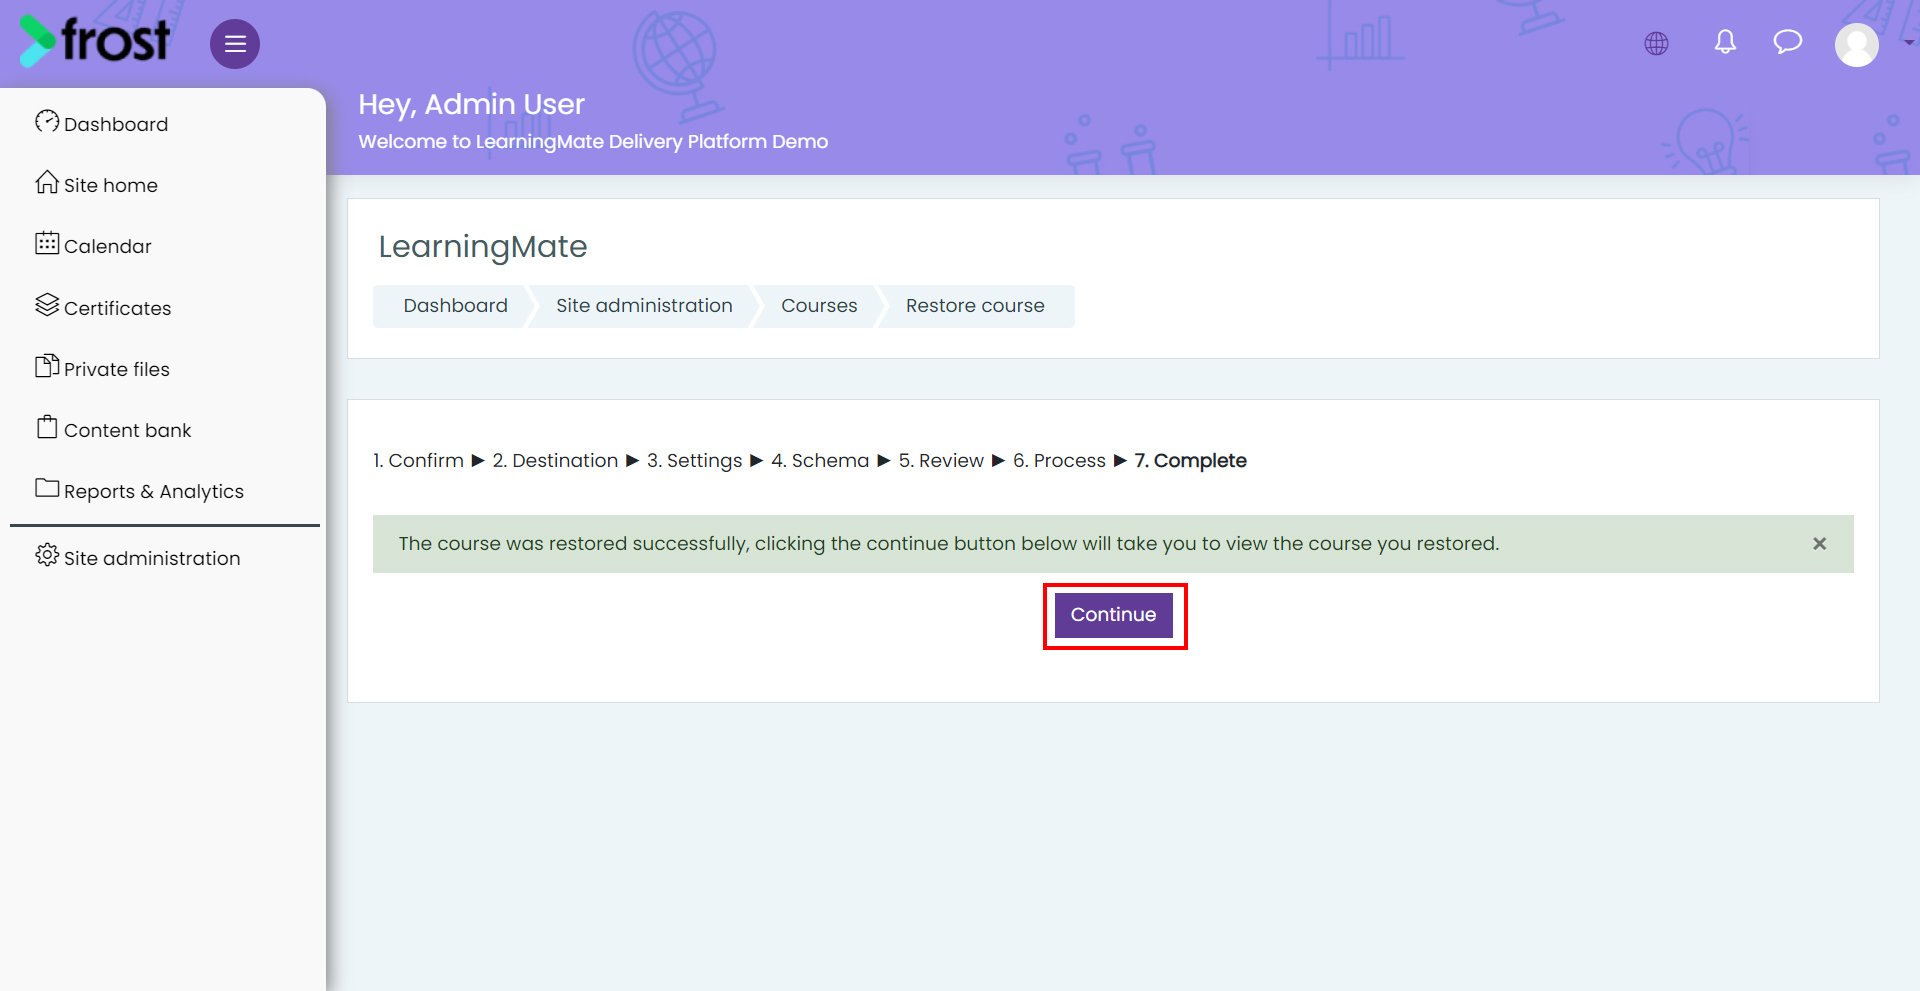The height and width of the screenshot is (991, 1920).
Task: Click the hamburger menu toggle button
Action: click(235, 44)
